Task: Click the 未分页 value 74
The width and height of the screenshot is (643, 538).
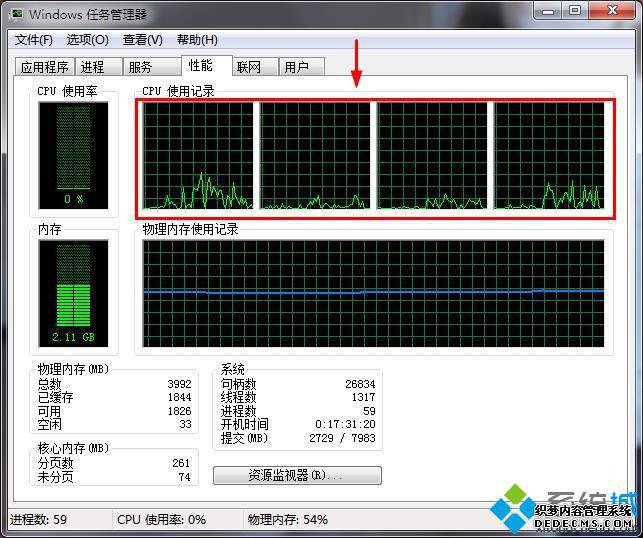Action: point(184,477)
